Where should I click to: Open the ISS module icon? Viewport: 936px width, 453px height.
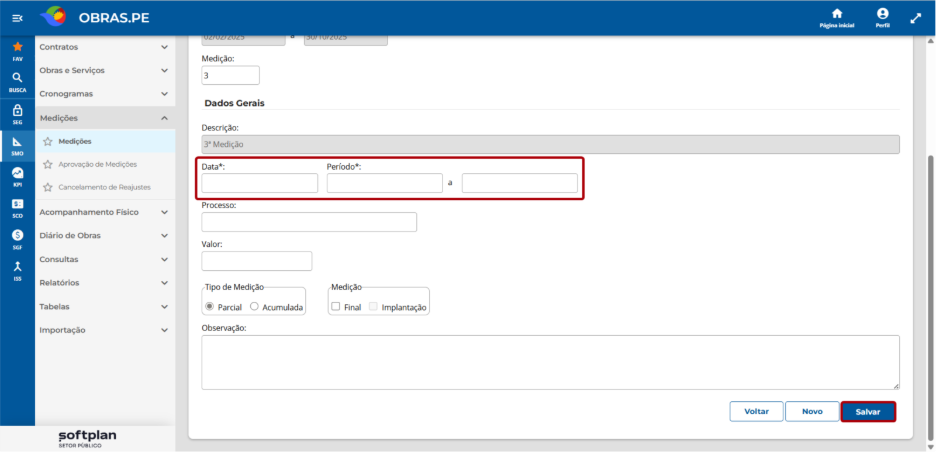(x=17, y=271)
